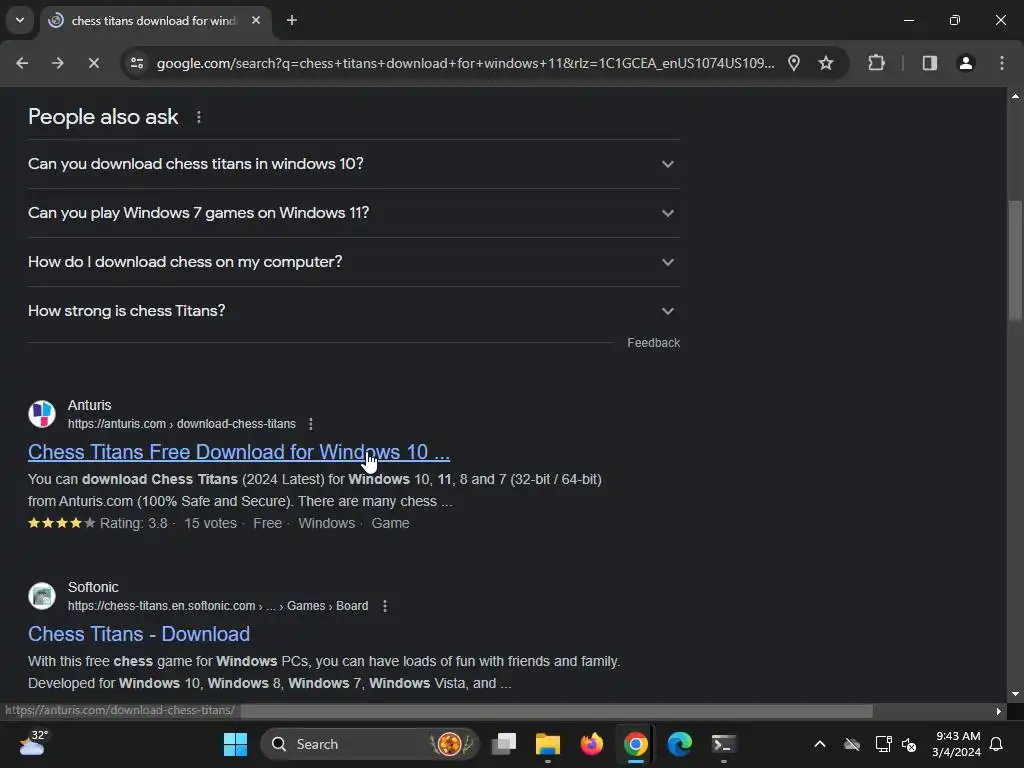Open Chess Titans - Download Softonic link
Image resolution: width=1024 pixels, height=768 pixels.
point(138,634)
